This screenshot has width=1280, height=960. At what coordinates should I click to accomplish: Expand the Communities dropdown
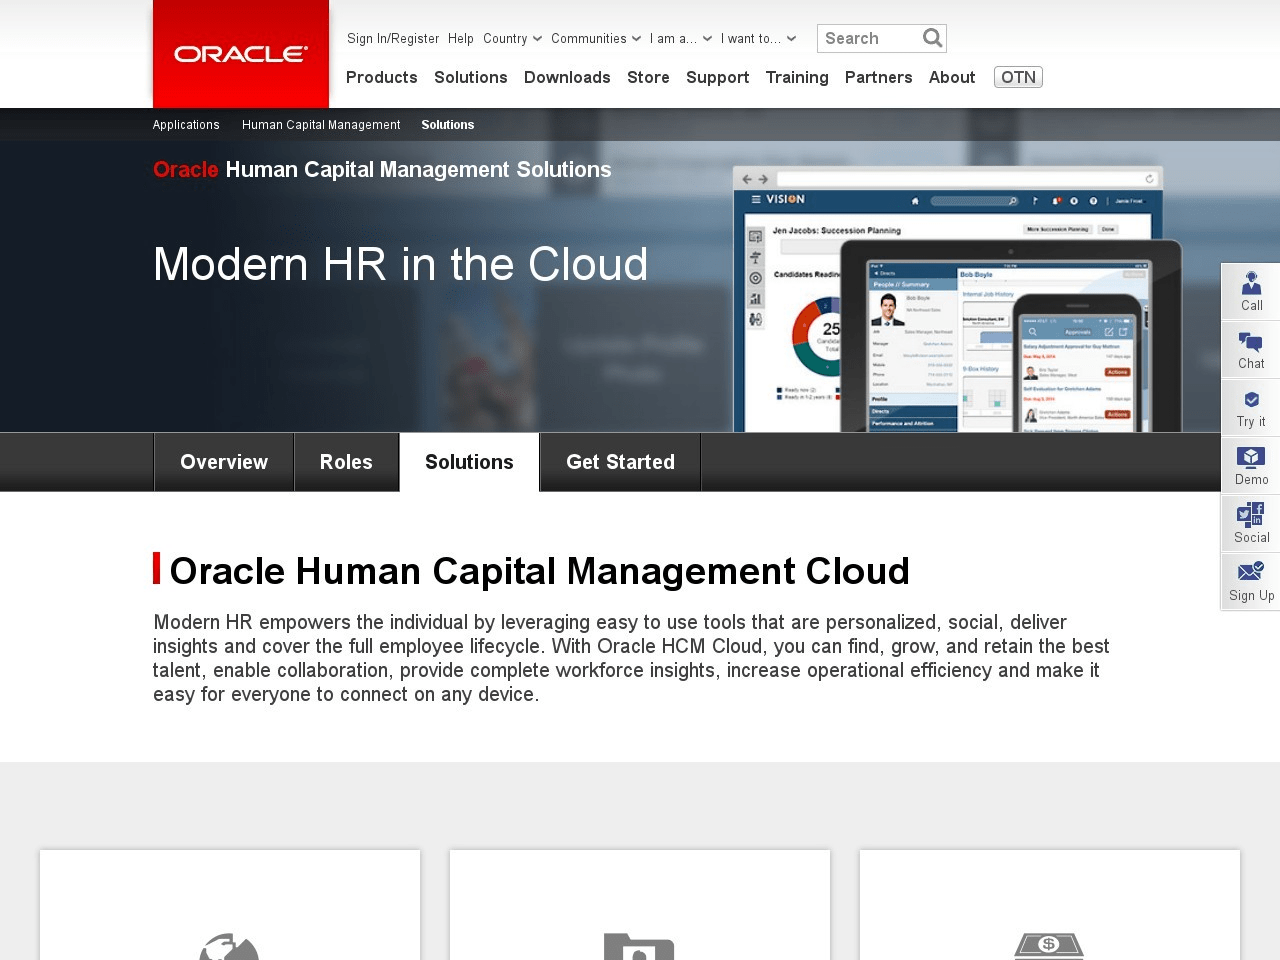tap(596, 39)
